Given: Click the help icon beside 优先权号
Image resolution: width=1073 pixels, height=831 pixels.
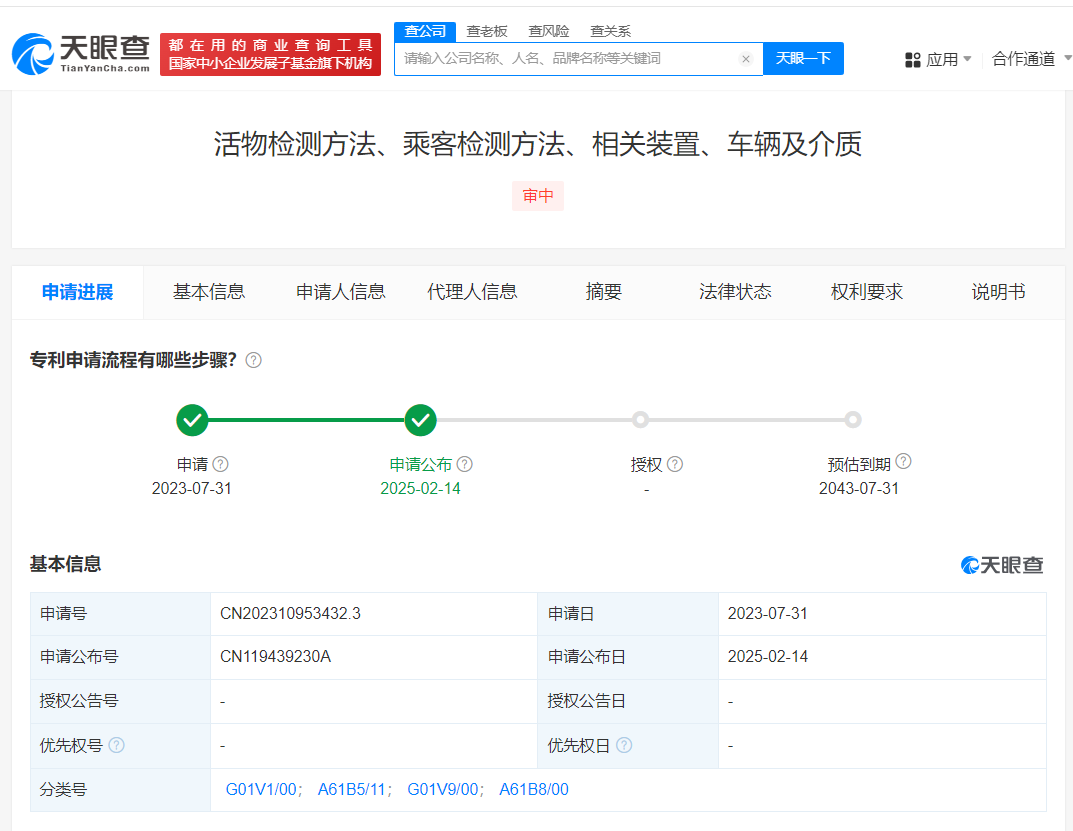Looking at the screenshot, I should click(117, 745).
